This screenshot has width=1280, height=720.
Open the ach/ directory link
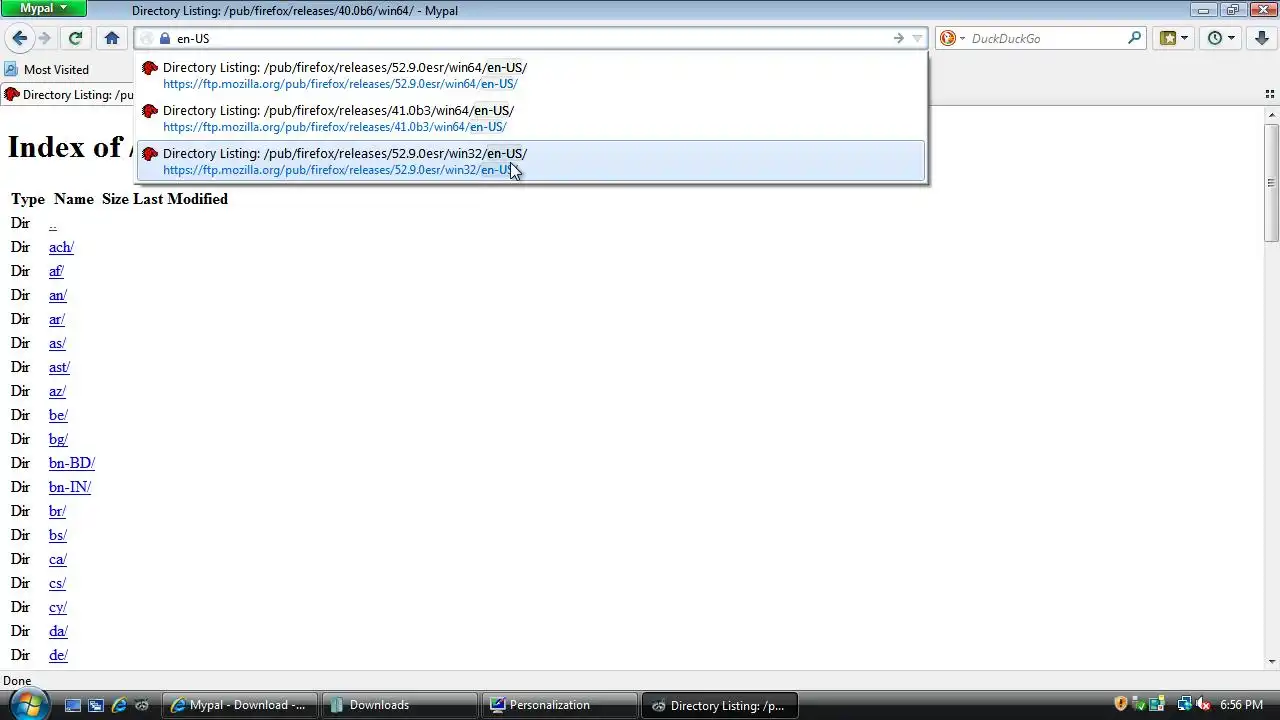coord(61,247)
